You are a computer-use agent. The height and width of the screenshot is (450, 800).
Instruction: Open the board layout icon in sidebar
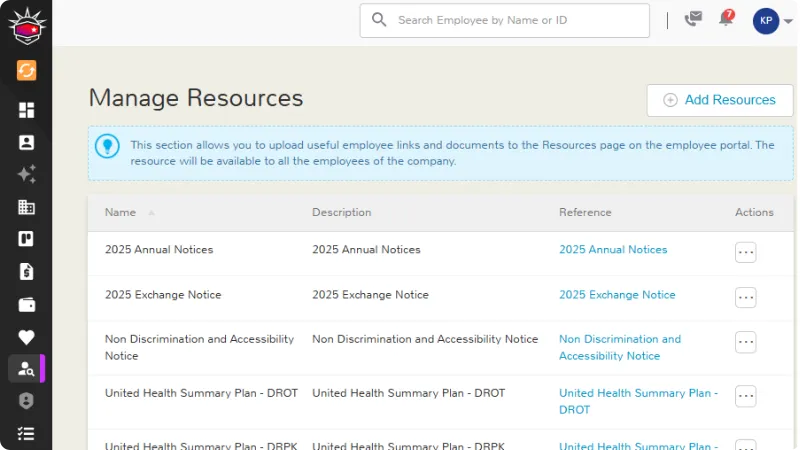[27, 239]
